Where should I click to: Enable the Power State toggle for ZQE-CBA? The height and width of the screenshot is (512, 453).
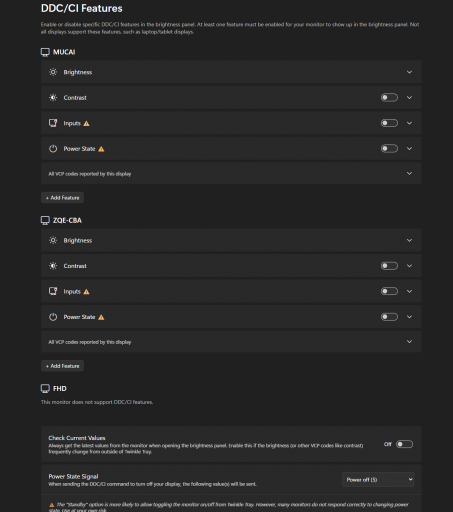pyautogui.click(x=389, y=317)
